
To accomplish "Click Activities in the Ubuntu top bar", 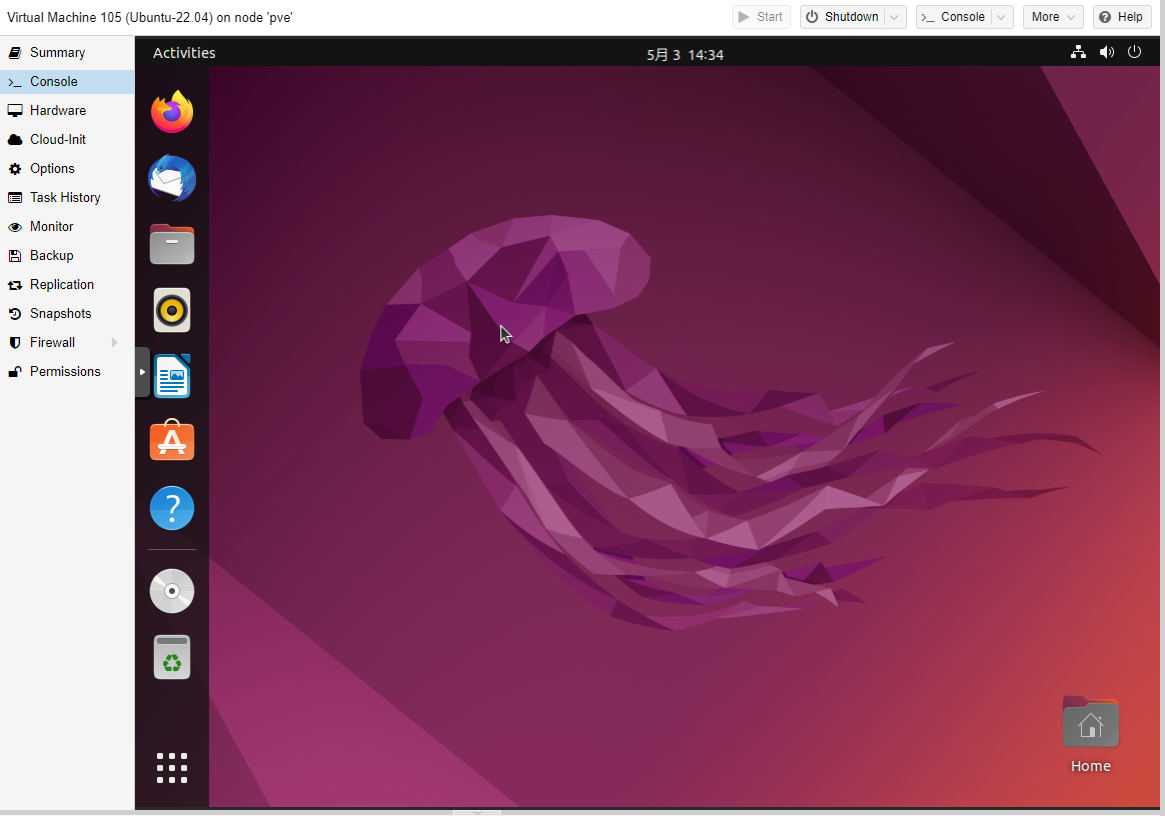I will [184, 53].
